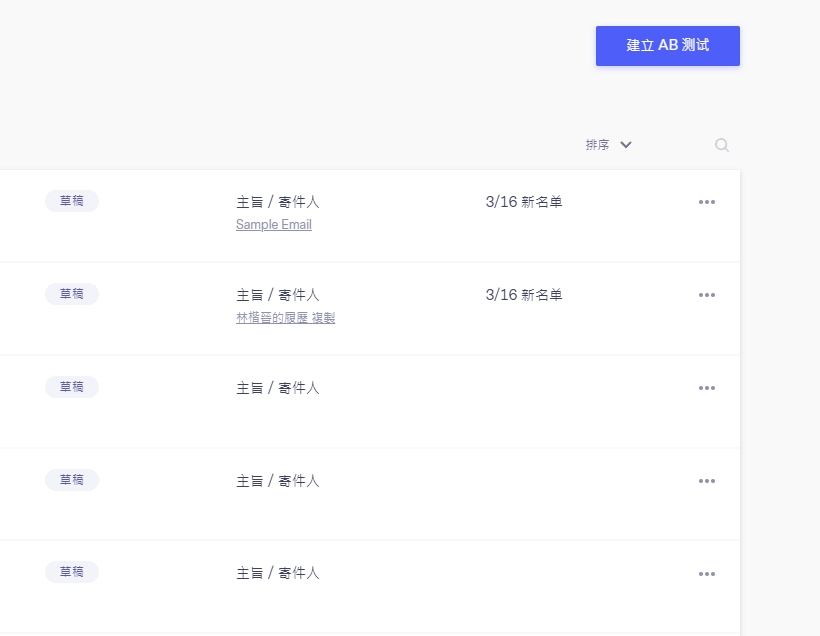This screenshot has width=820, height=636.
Task: Click 主旨 / 寄件人 above 林楷晉的履歷 複製
Action: click(278, 295)
